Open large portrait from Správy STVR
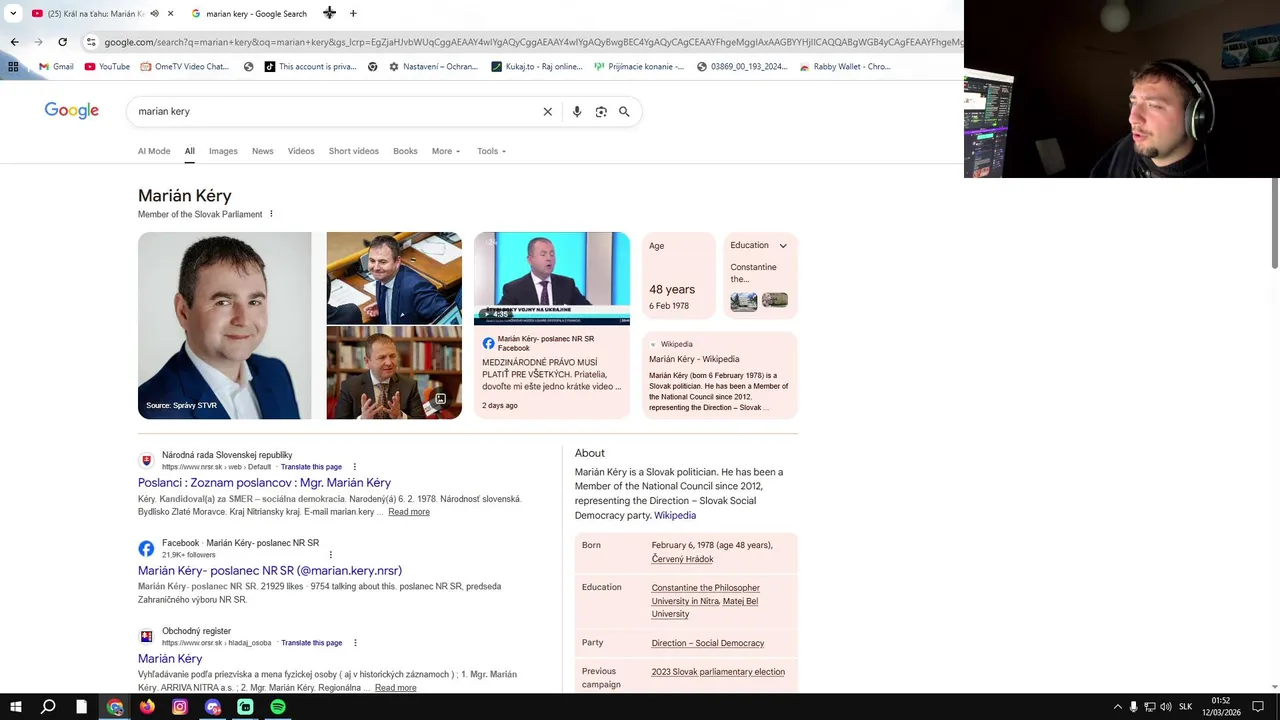The image size is (1280, 720). tap(225, 326)
